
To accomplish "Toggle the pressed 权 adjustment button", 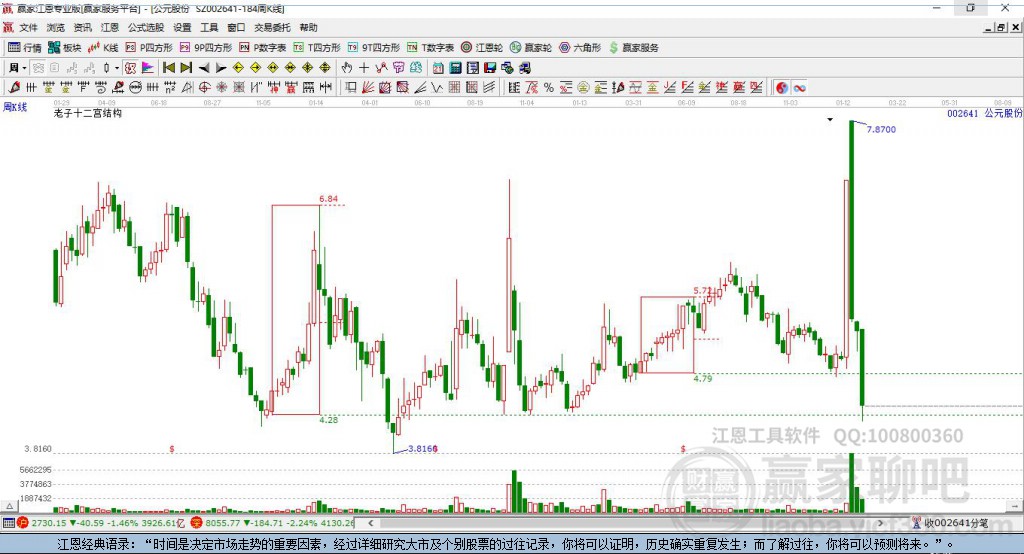I will 131,68.
